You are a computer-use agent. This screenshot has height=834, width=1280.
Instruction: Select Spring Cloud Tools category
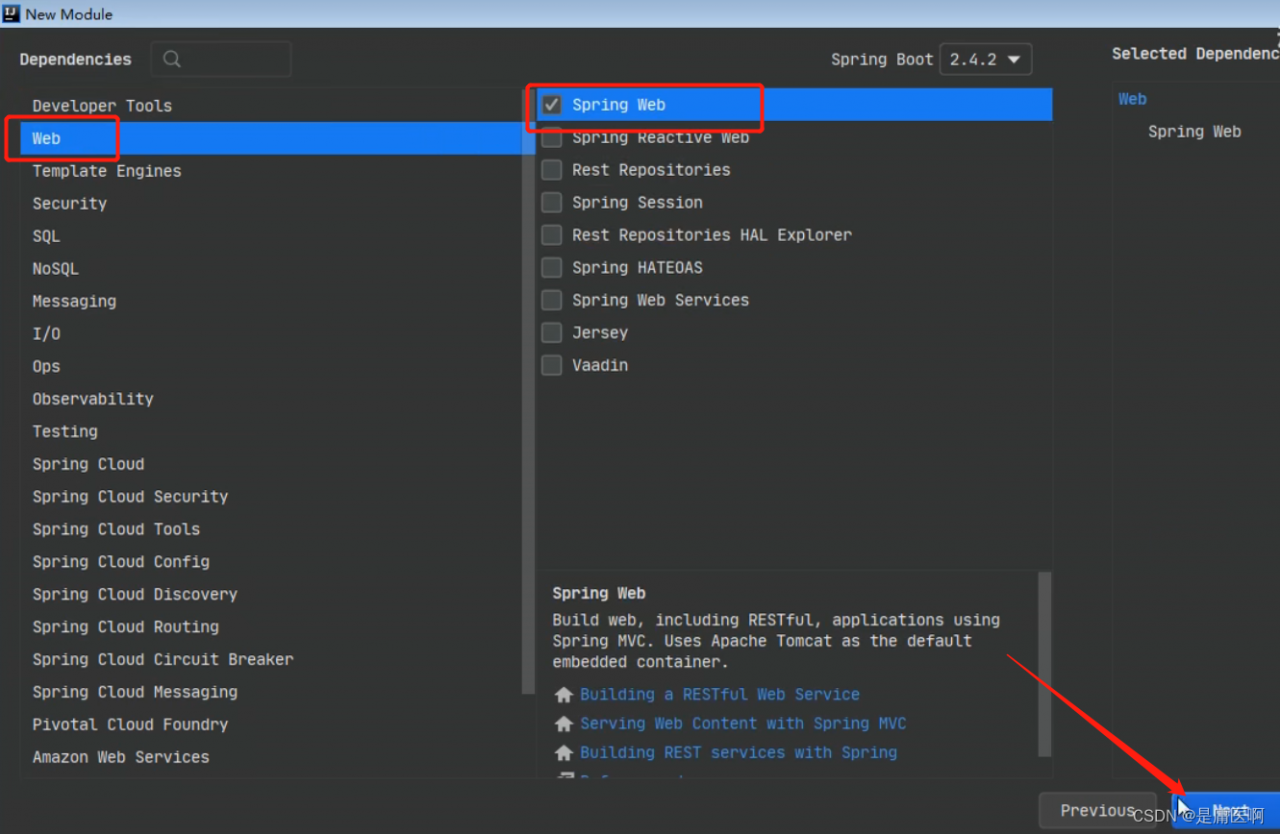pyautogui.click(x=272, y=529)
